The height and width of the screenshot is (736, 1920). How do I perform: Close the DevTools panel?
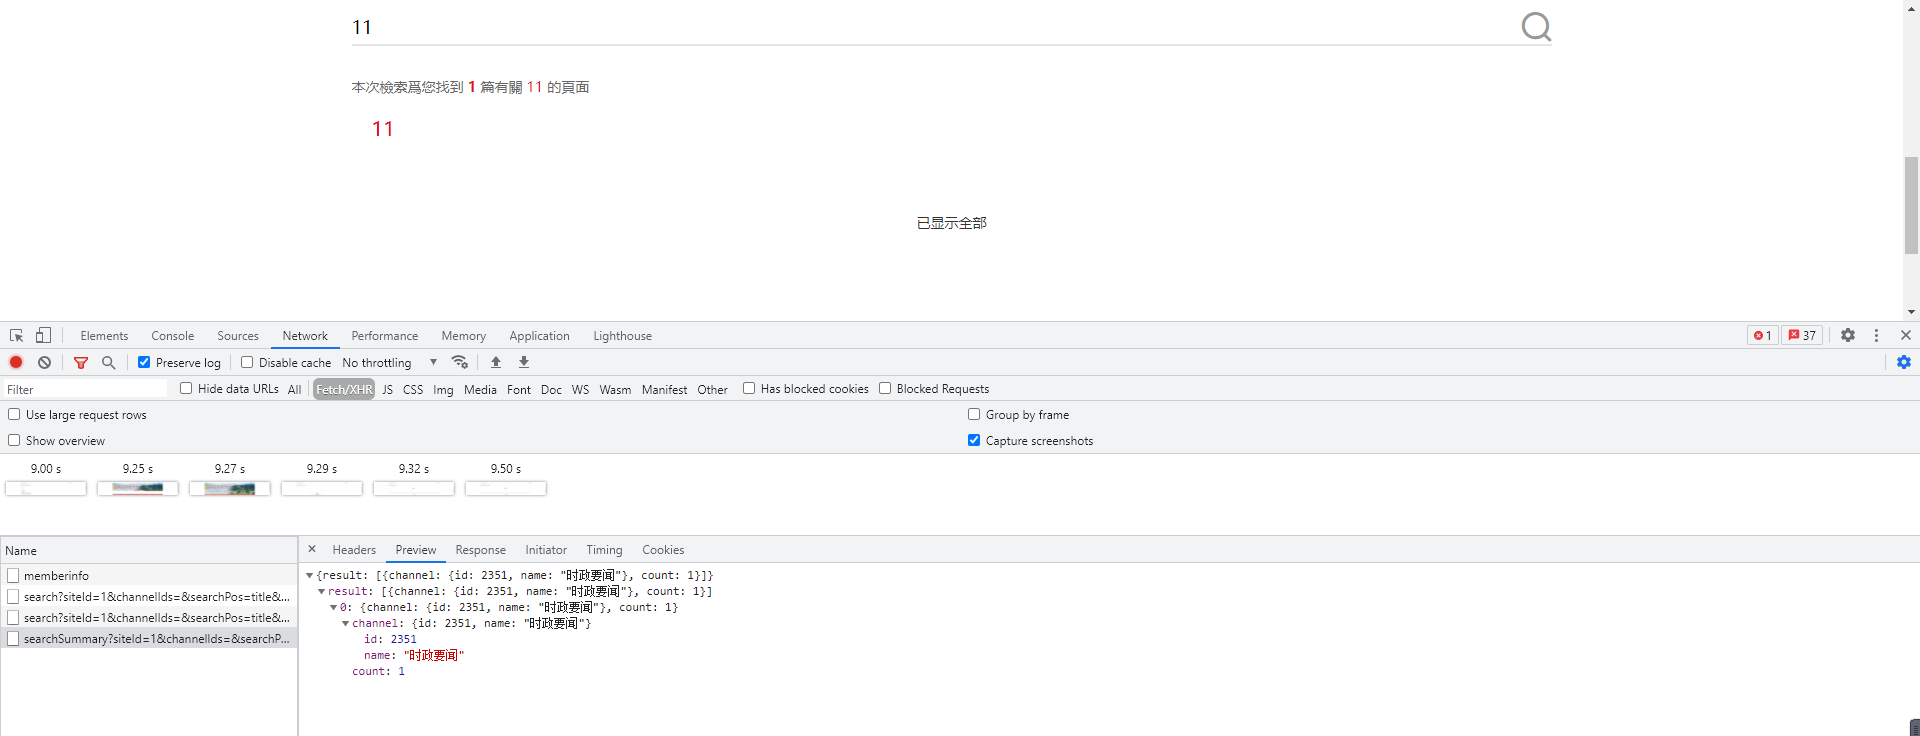pos(1906,336)
